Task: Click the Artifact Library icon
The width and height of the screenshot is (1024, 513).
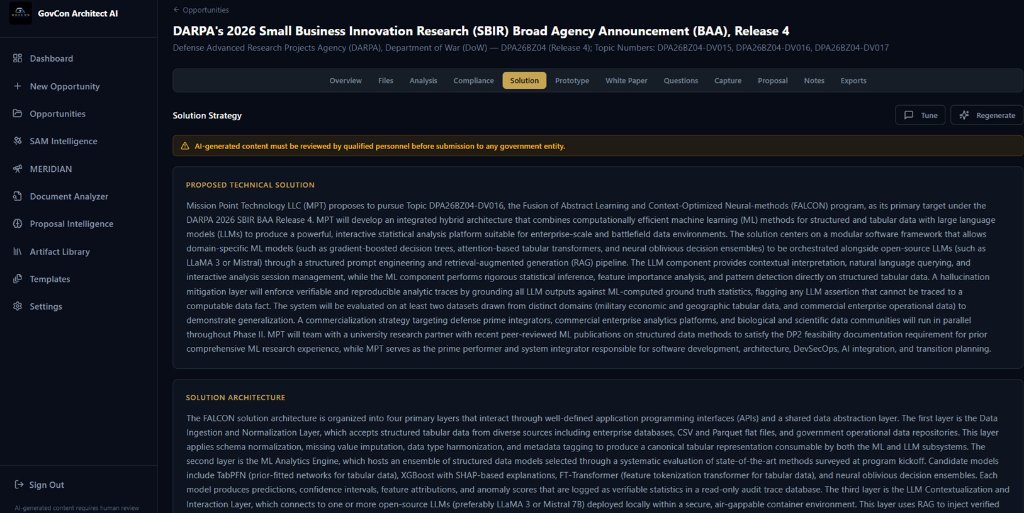Action: pos(18,251)
